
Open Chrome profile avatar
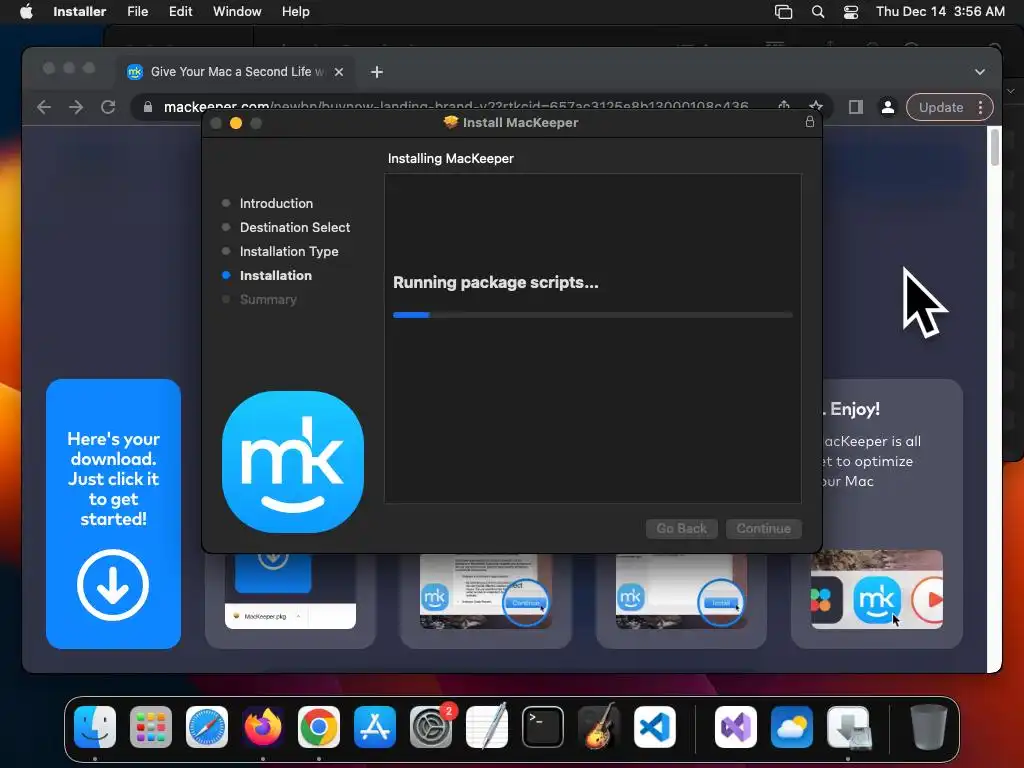pyautogui.click(x=888, y=107)
